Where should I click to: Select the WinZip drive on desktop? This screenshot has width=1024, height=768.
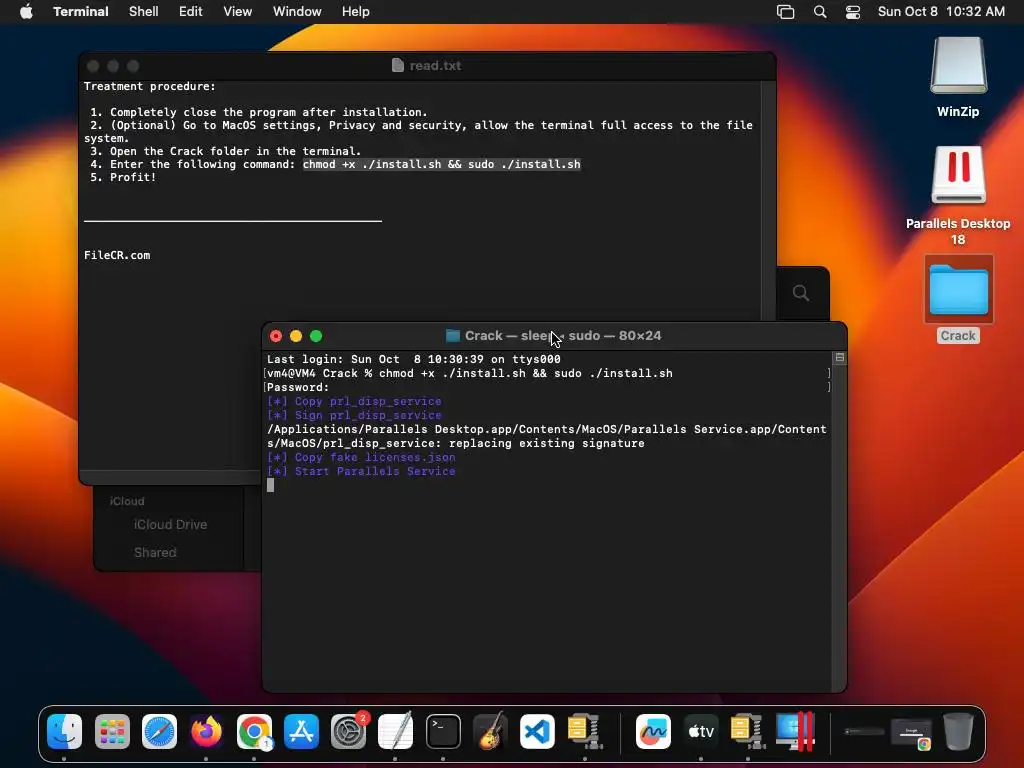[958, 78]
